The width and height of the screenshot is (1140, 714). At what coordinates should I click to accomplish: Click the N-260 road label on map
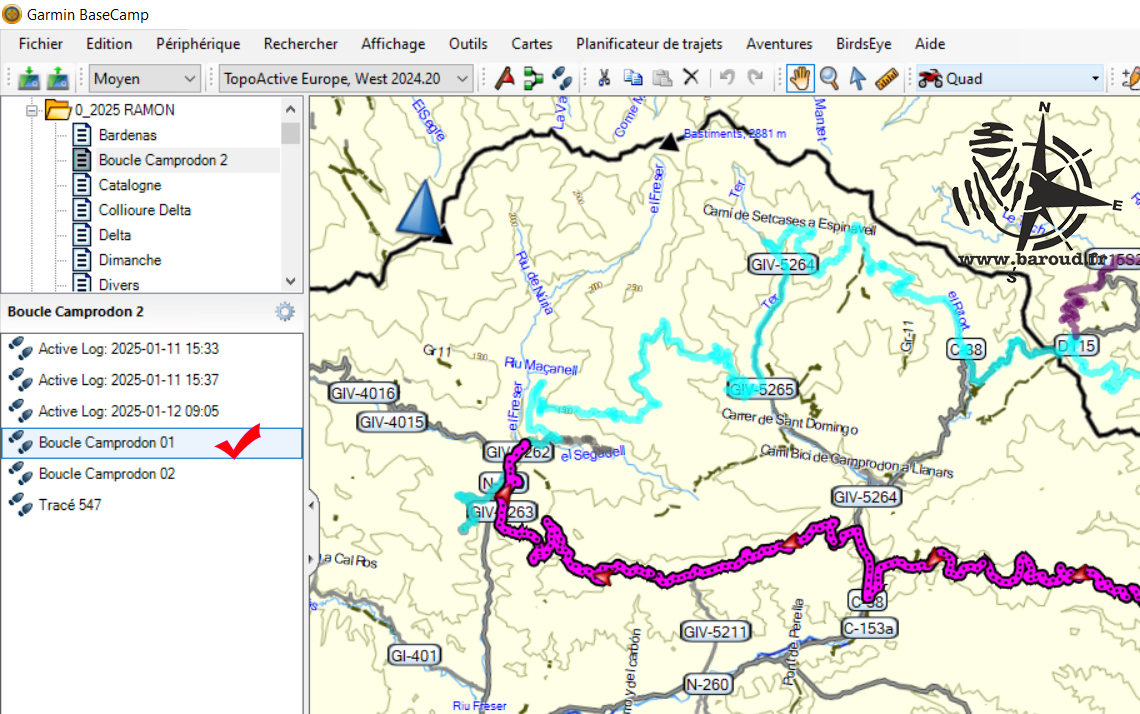pyautogui.click(x=707, y=684)
